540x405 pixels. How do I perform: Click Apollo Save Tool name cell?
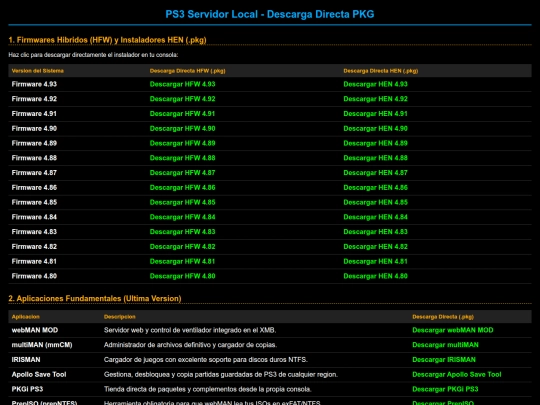click(39, 375)
